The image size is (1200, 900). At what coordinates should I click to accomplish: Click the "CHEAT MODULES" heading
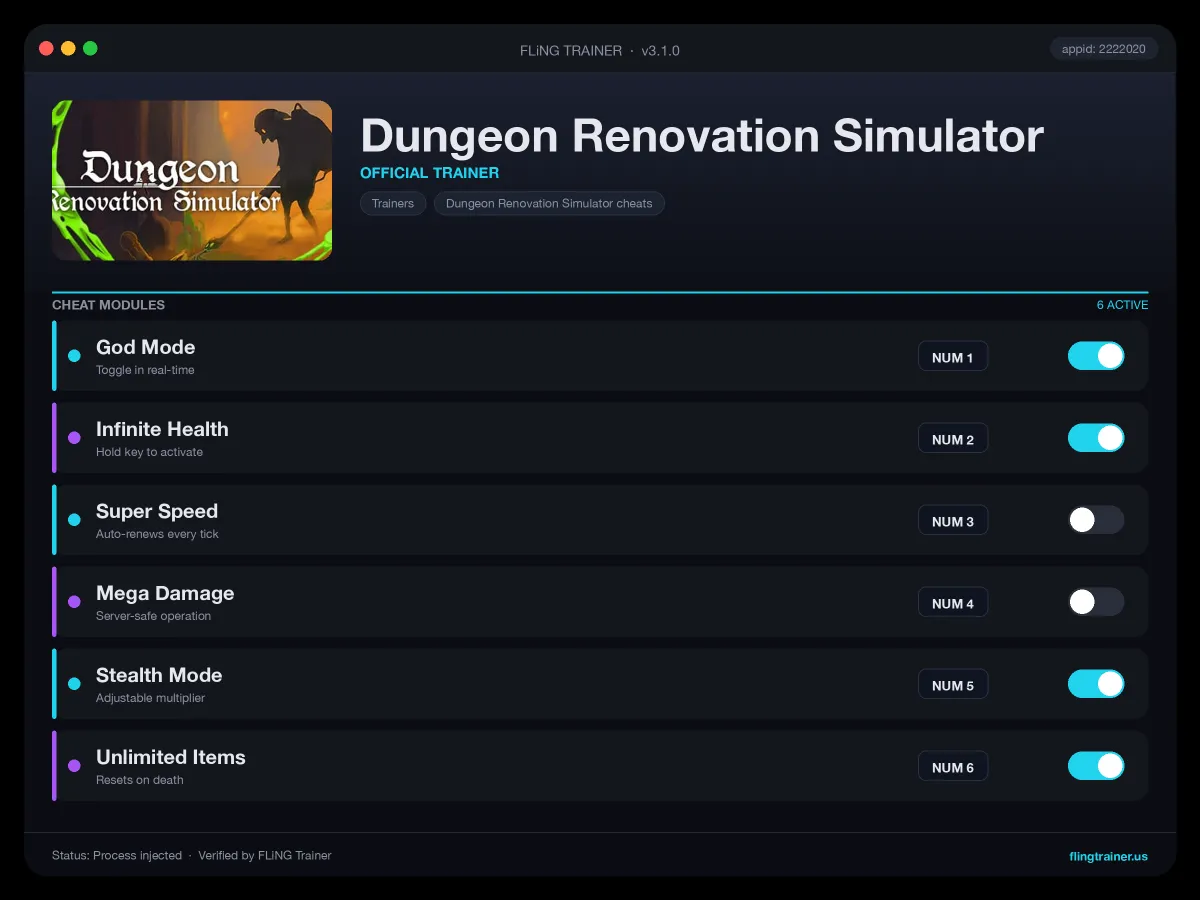click(108, 305)
